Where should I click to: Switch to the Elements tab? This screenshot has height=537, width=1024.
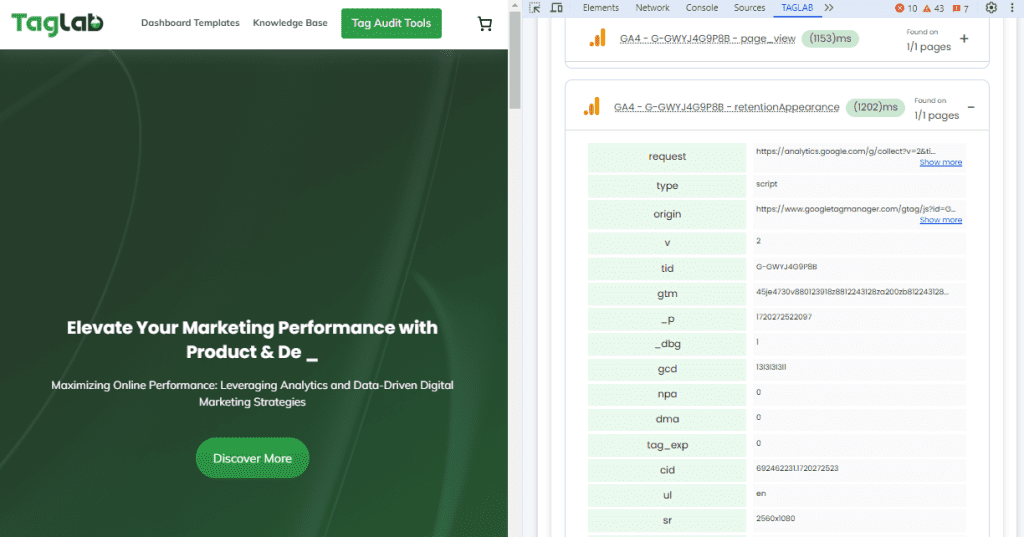pos(601,8)
